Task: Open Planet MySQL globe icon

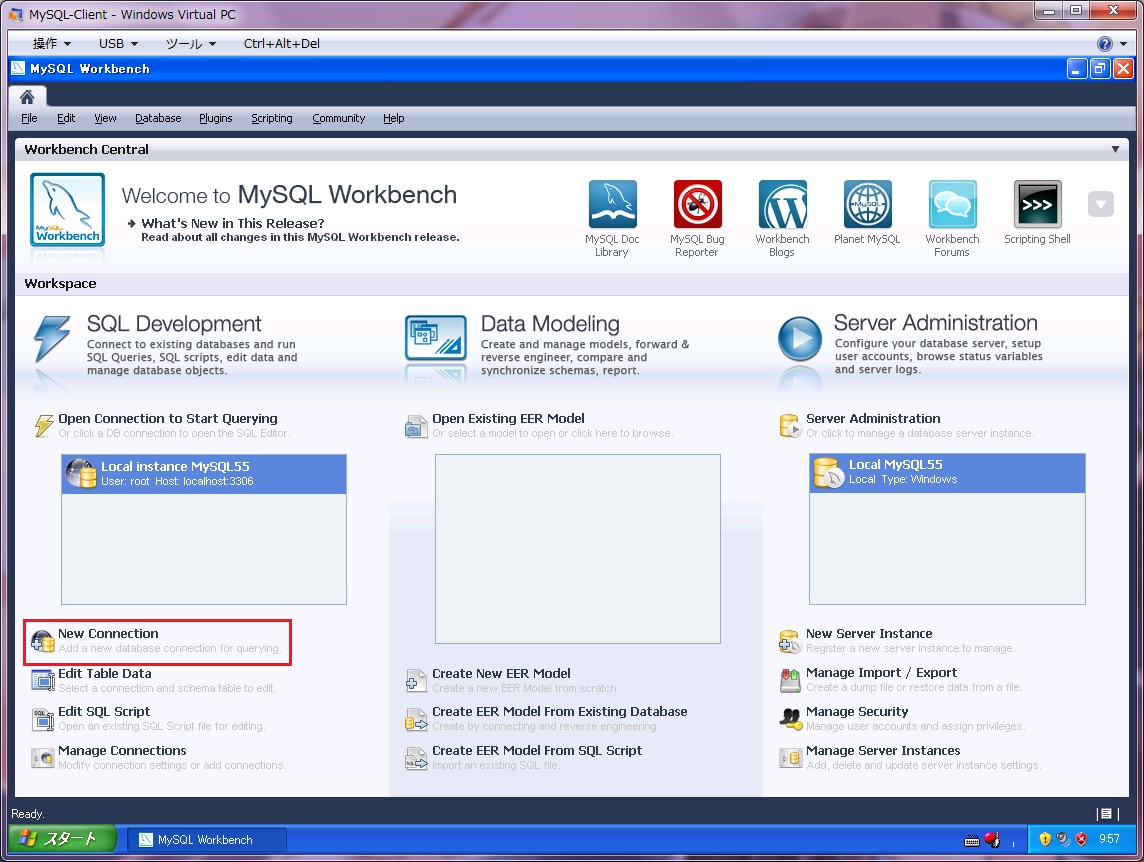Action: (867, 204)
